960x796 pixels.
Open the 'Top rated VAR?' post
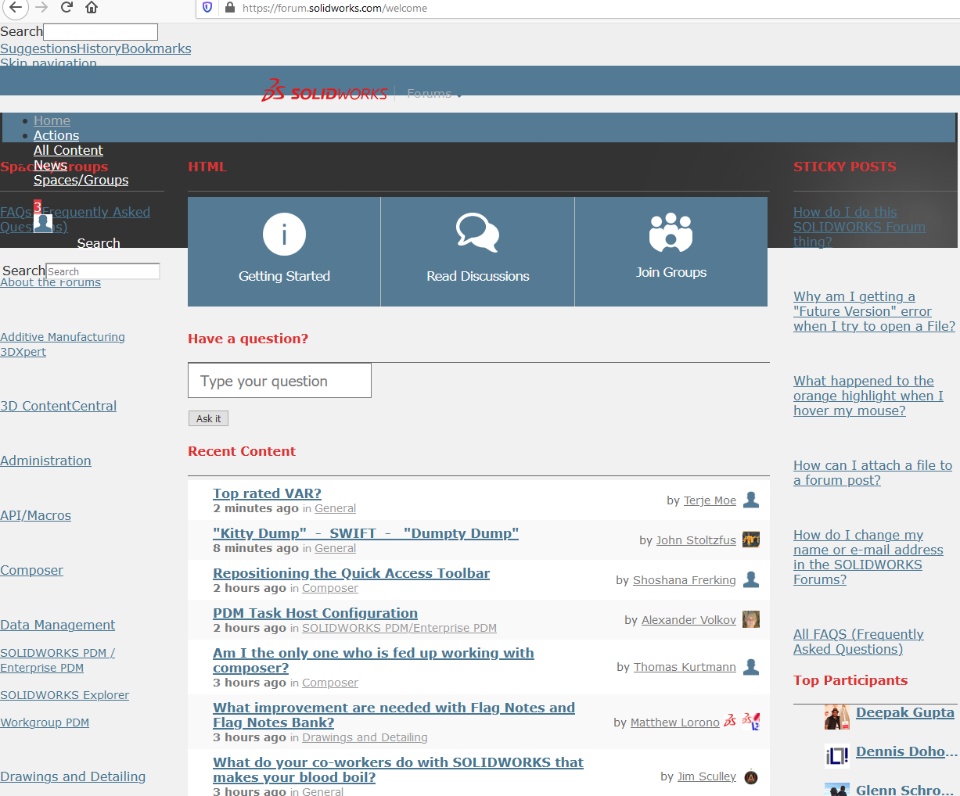tap(267, 494)
